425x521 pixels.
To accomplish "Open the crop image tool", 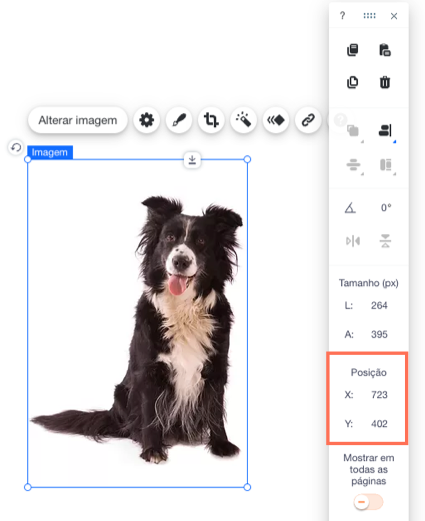I will pyautogui.click(x=211, y=120).
